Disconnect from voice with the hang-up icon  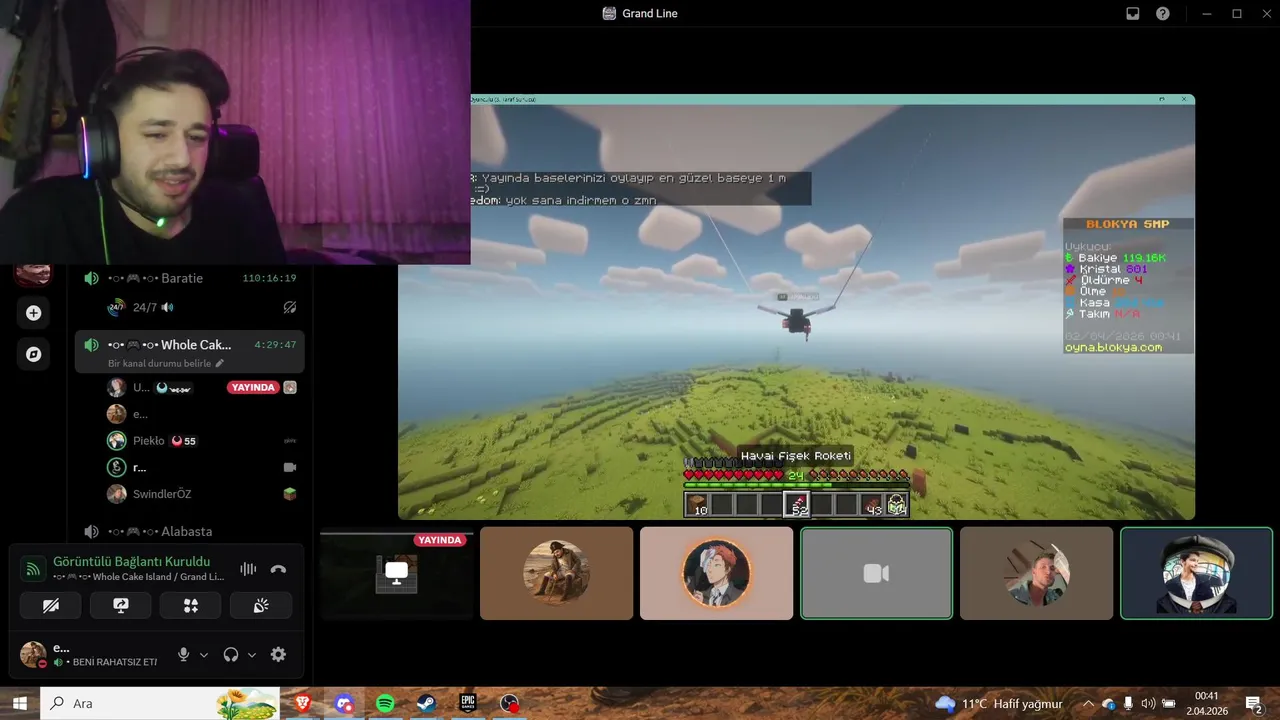click(x=278, y=569)
